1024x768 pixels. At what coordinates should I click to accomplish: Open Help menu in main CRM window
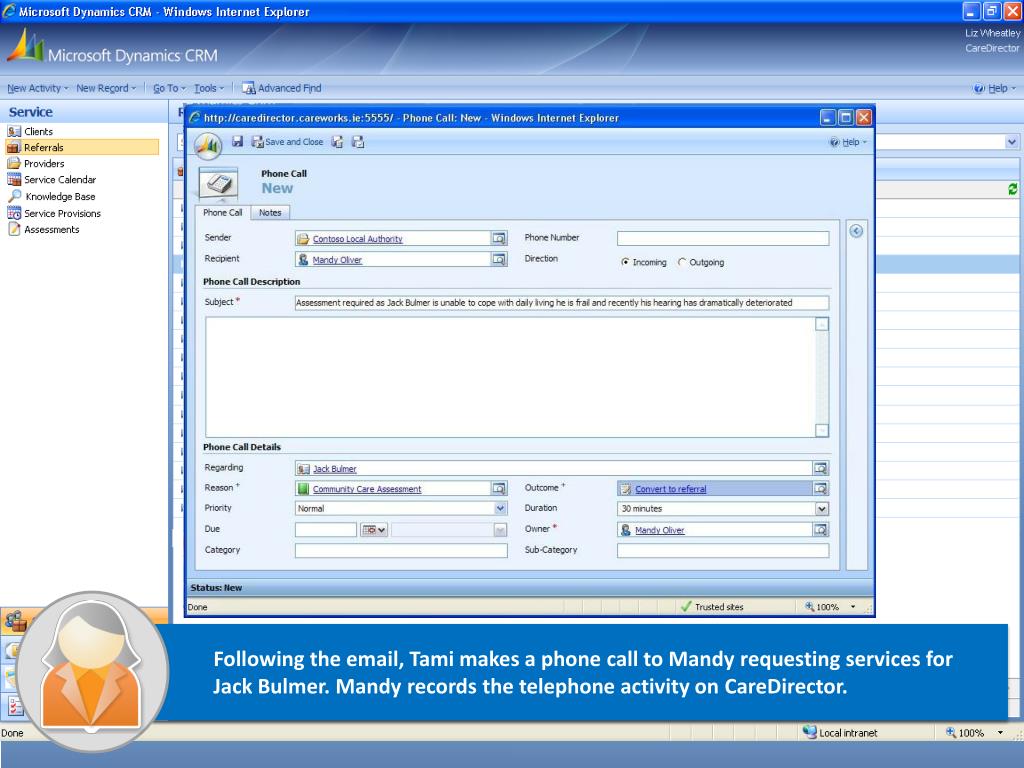coord(995,88)
